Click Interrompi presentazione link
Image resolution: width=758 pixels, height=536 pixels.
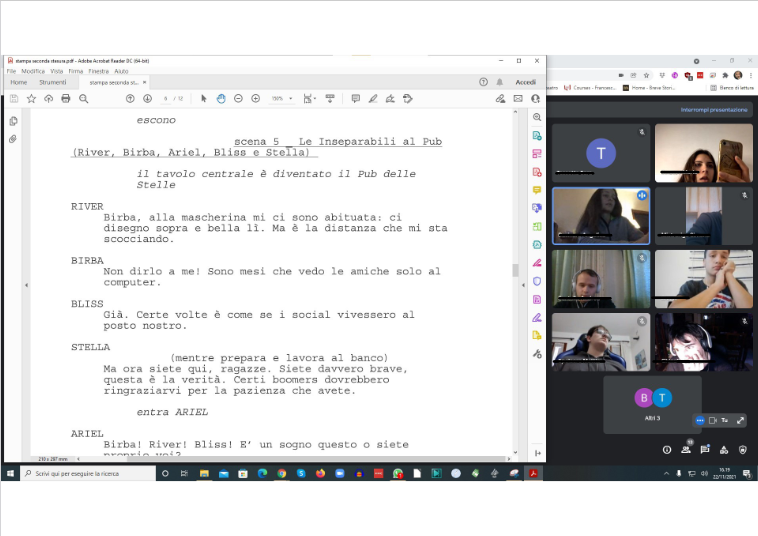713,110
